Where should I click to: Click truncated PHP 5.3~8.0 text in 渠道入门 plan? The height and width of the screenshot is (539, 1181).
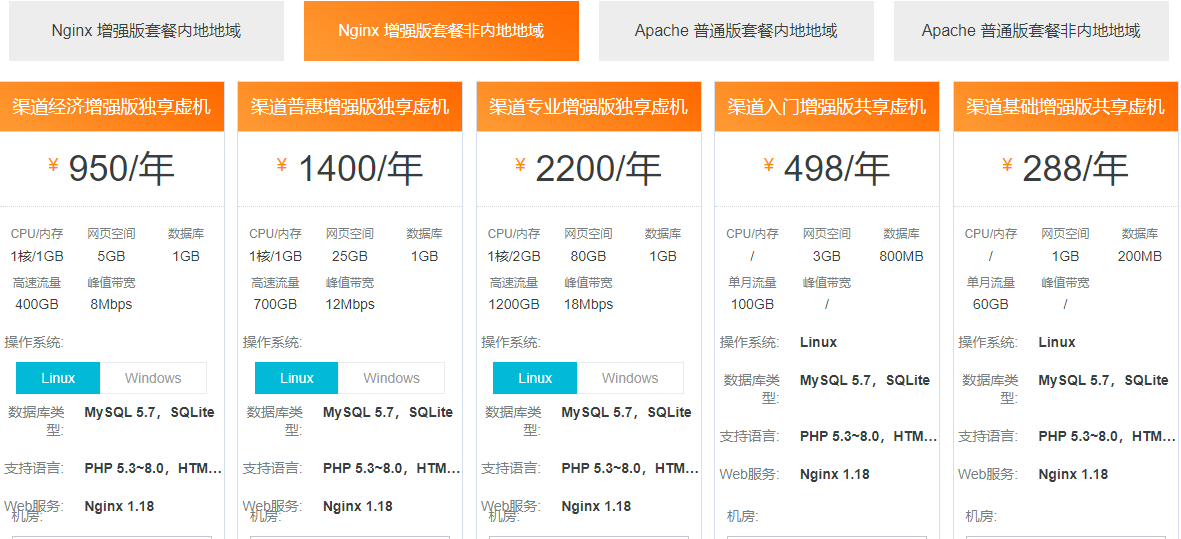coord(868,436)
